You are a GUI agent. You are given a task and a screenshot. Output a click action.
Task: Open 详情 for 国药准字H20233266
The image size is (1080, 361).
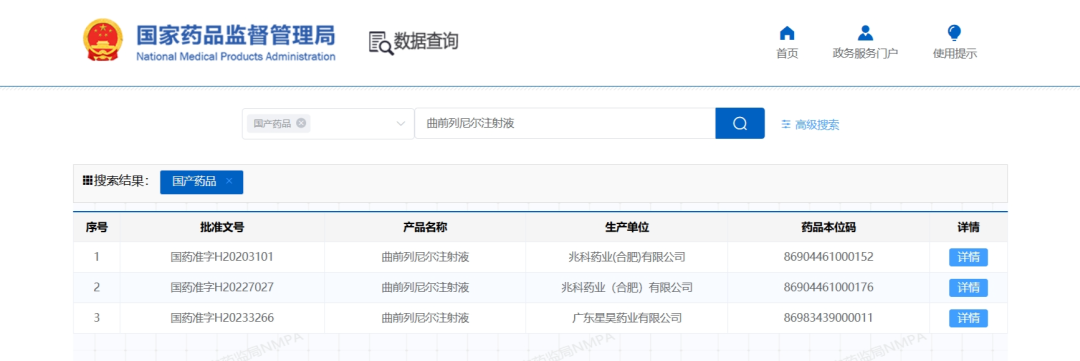[968, 318]
